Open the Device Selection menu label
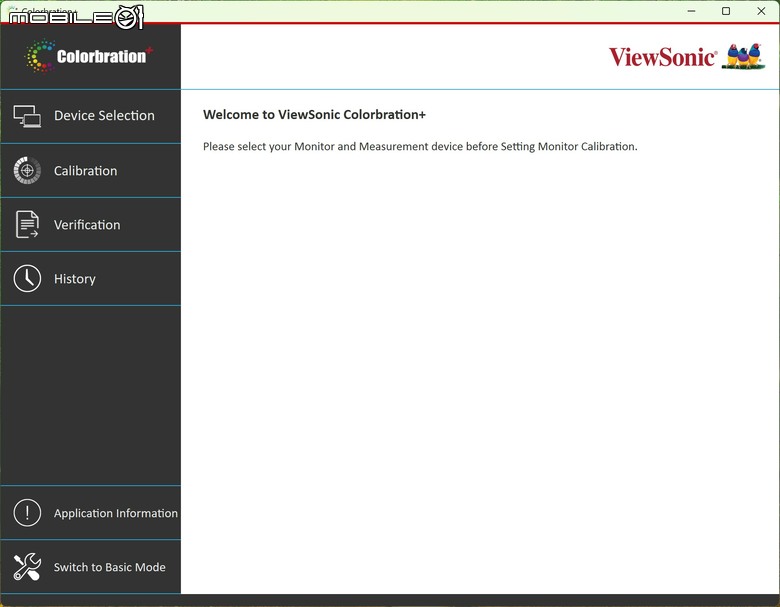The width and height of the screenshot is (780, 607). [104, 115]
